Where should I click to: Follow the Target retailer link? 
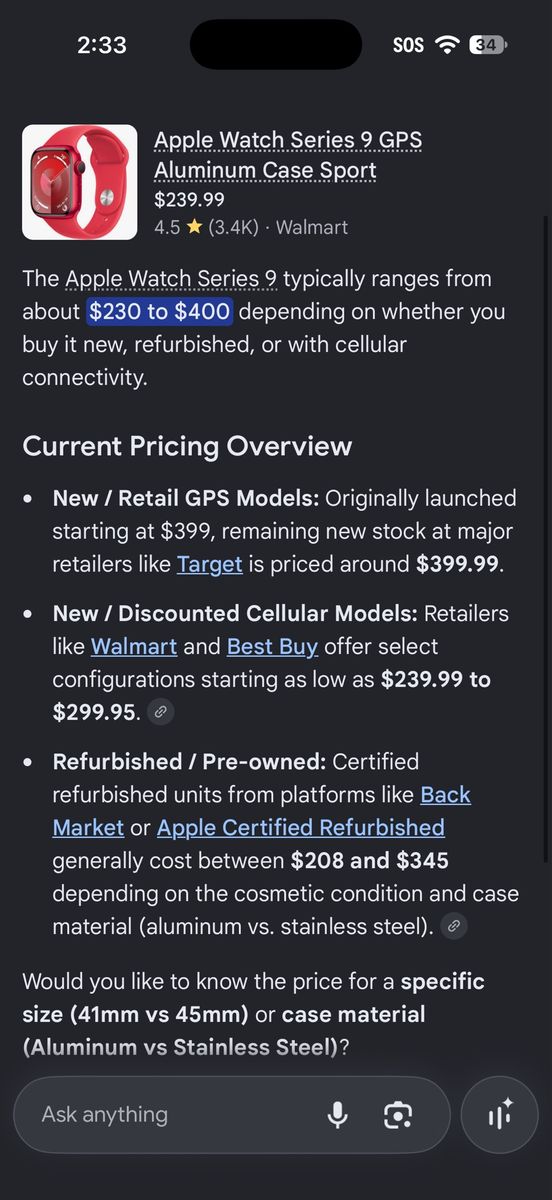click(210, 564)
